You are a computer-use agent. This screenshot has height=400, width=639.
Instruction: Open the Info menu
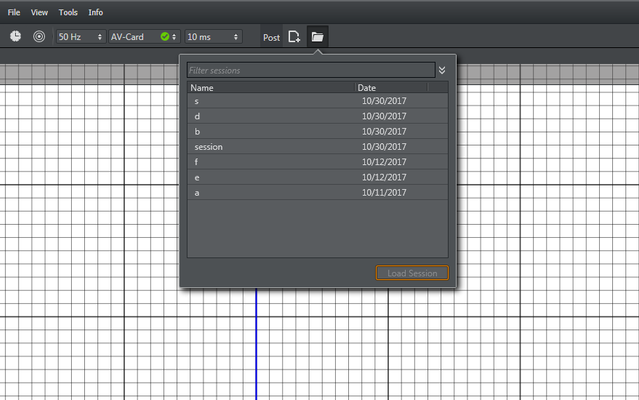[95, 12]
